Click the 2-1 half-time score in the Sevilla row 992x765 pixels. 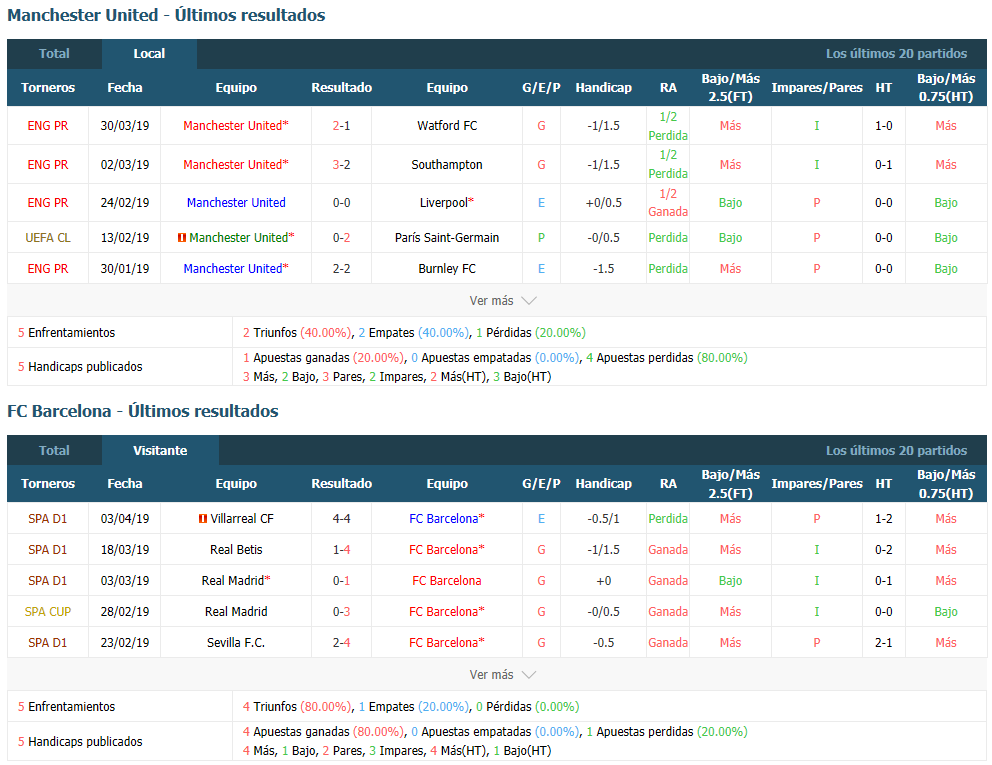[x=884, y=643]
